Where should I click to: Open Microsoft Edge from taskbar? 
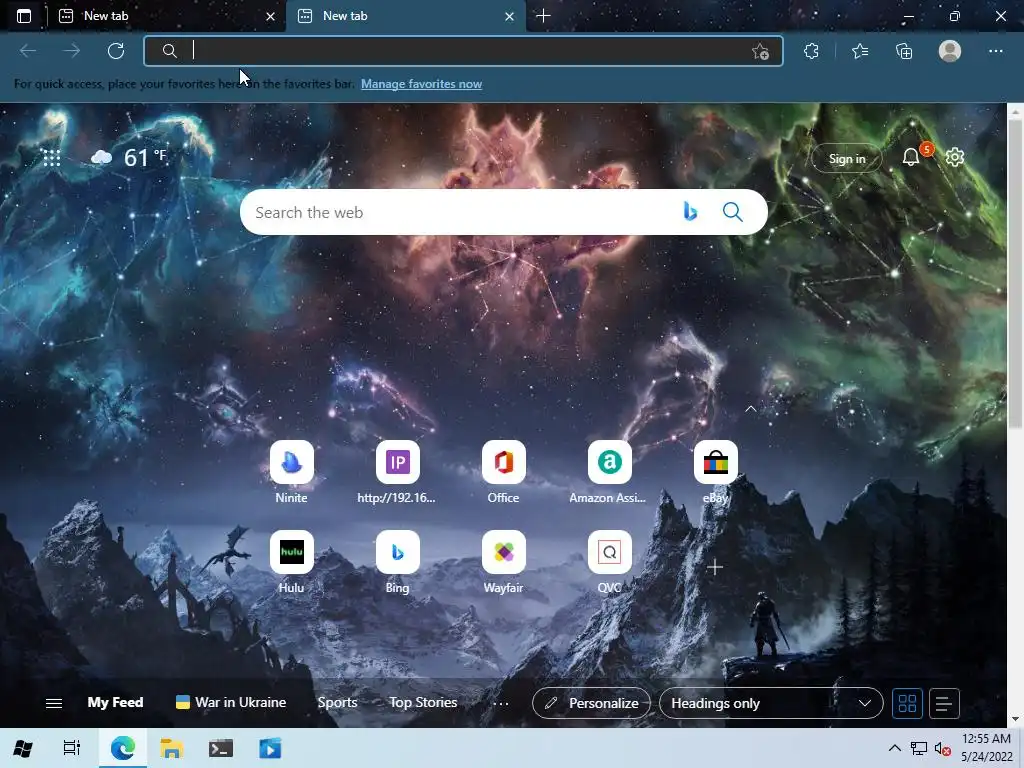(x=122, y=748)
